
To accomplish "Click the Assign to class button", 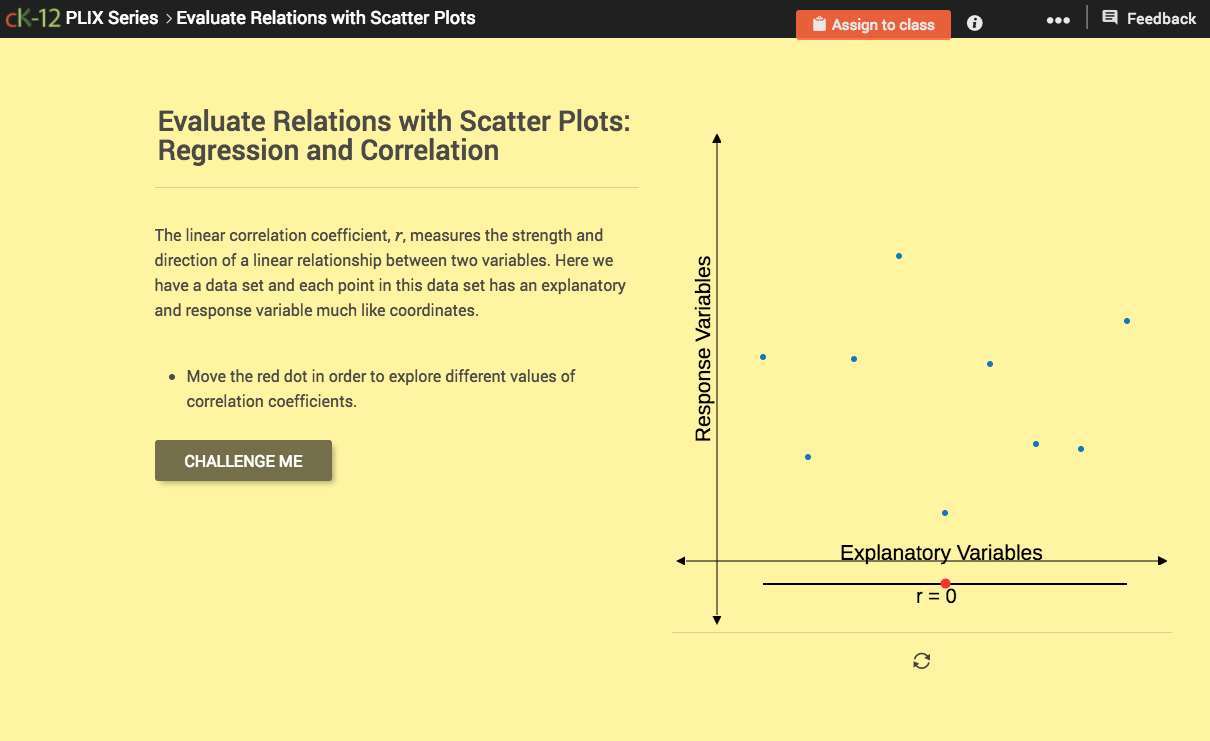I will pyautogui.click(x=873, y=24).
